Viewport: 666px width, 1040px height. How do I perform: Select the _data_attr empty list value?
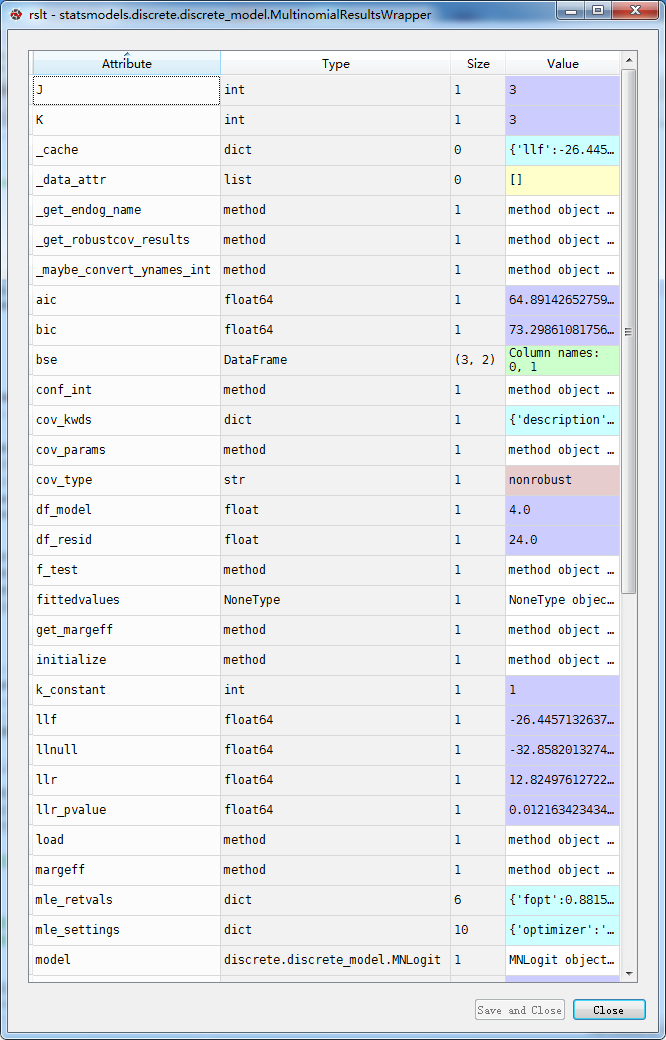(562, 180)
